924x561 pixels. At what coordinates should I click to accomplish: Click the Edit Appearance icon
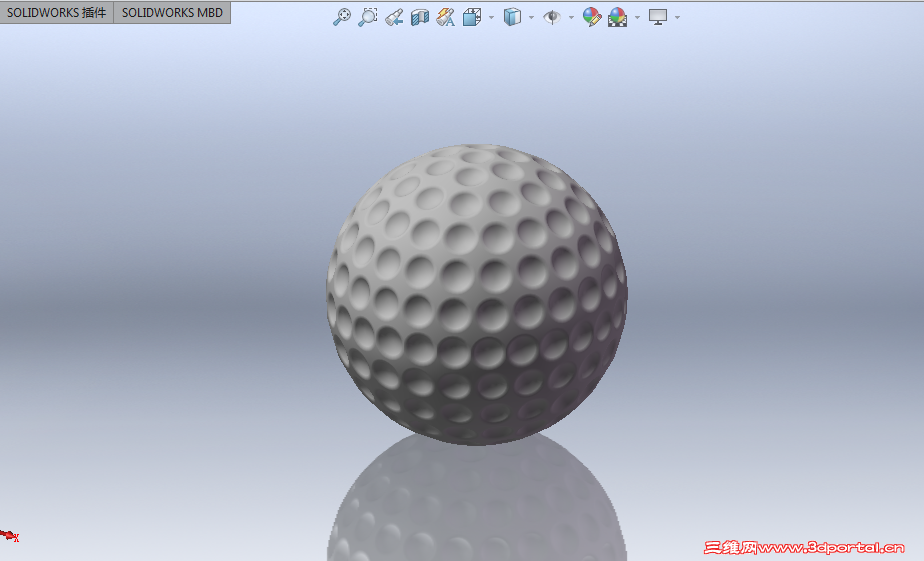tap(592, 17)
